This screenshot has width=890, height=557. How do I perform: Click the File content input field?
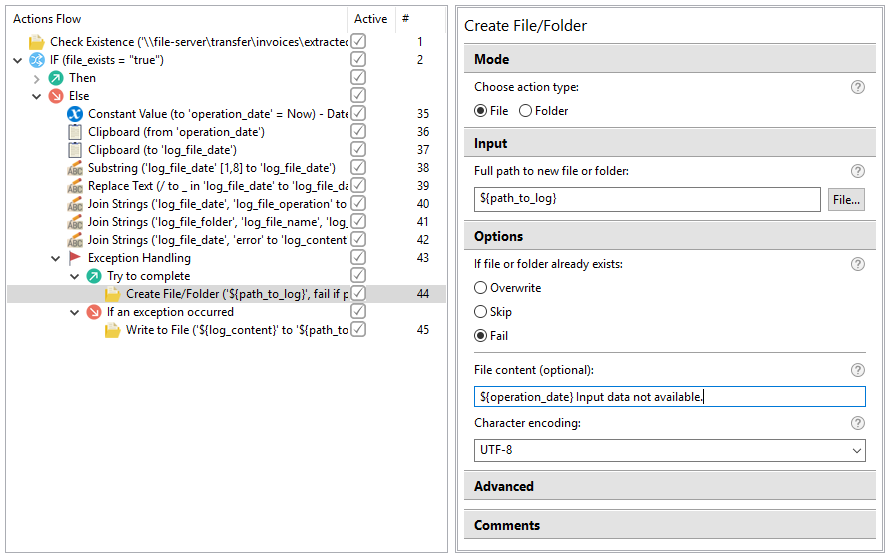point(670,397)
